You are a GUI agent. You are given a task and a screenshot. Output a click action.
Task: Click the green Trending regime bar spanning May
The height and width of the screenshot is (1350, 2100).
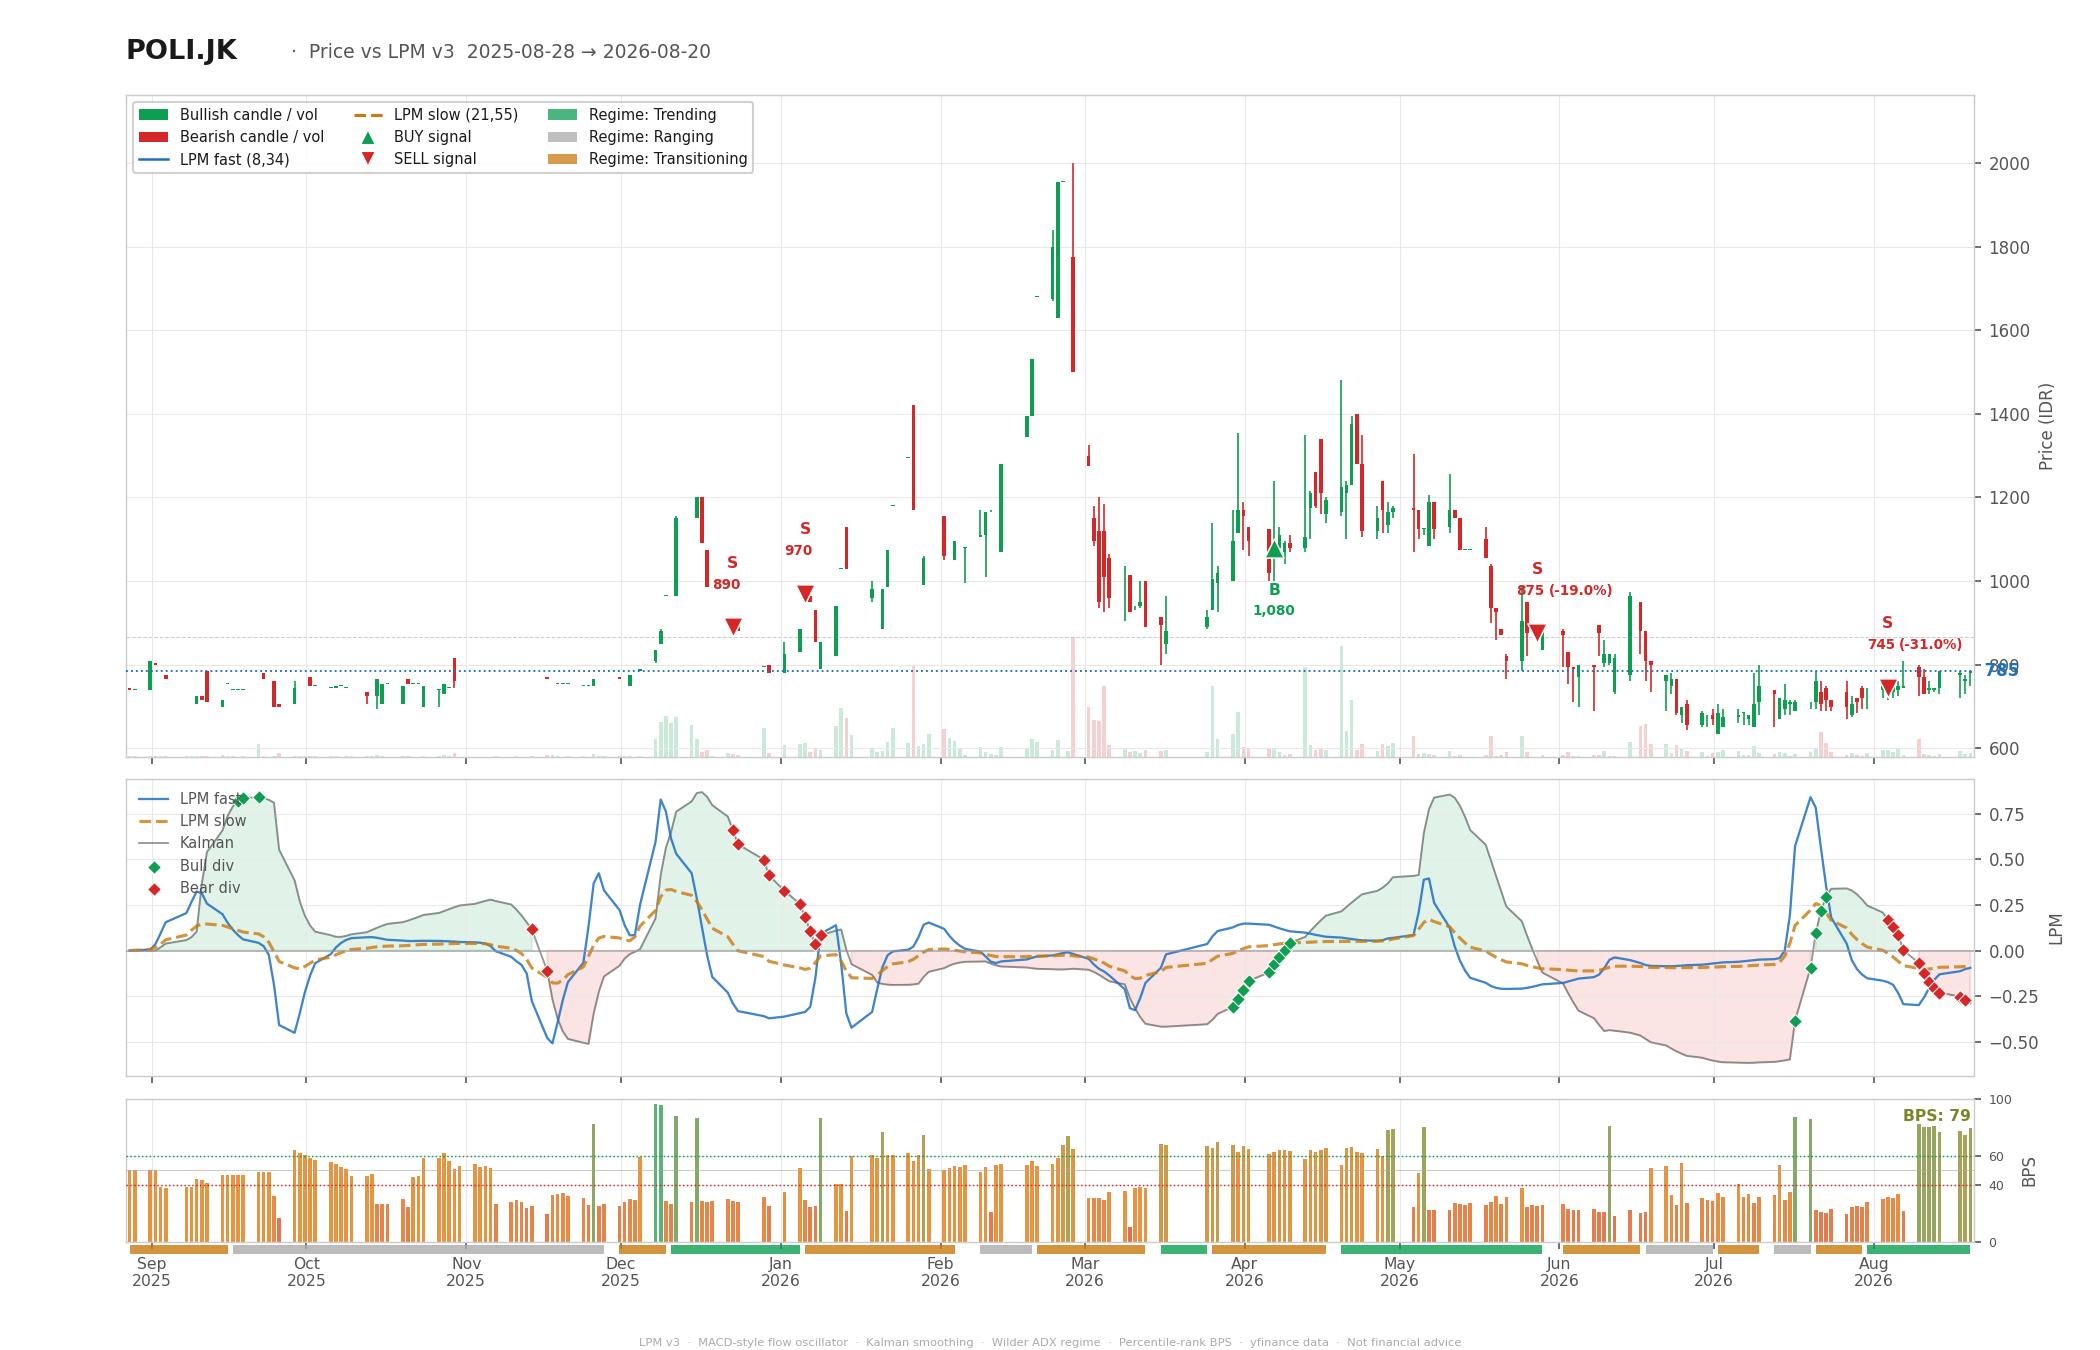[x=1441, y=1249]
